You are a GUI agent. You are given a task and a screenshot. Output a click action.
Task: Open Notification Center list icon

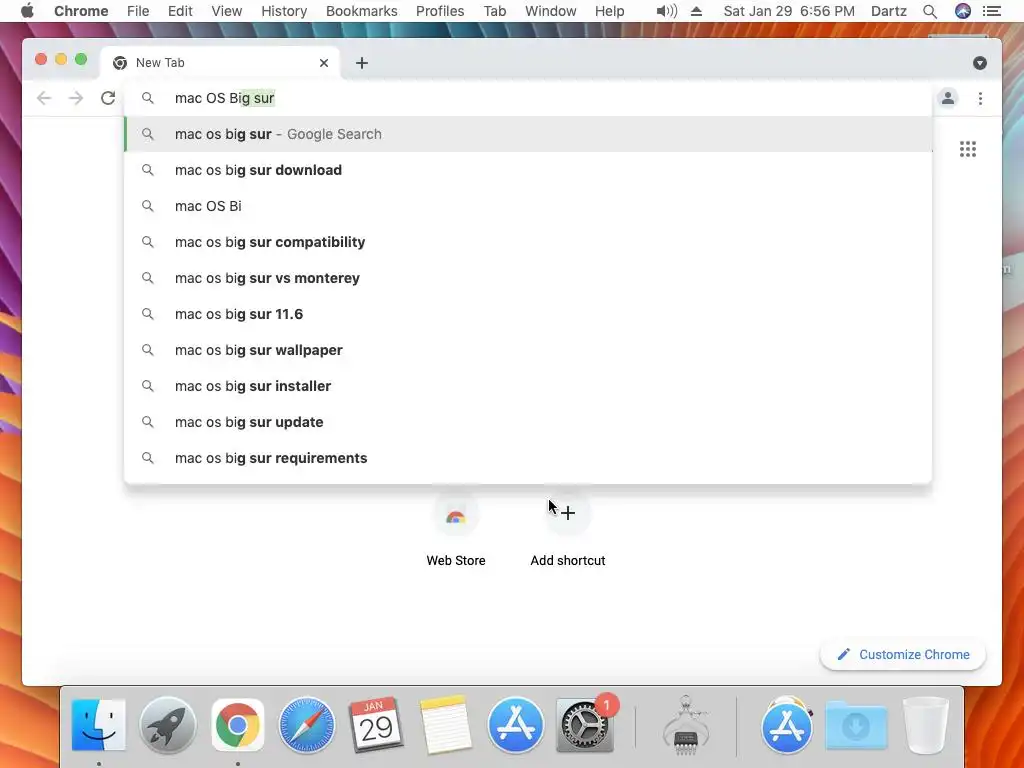[992, 11]
